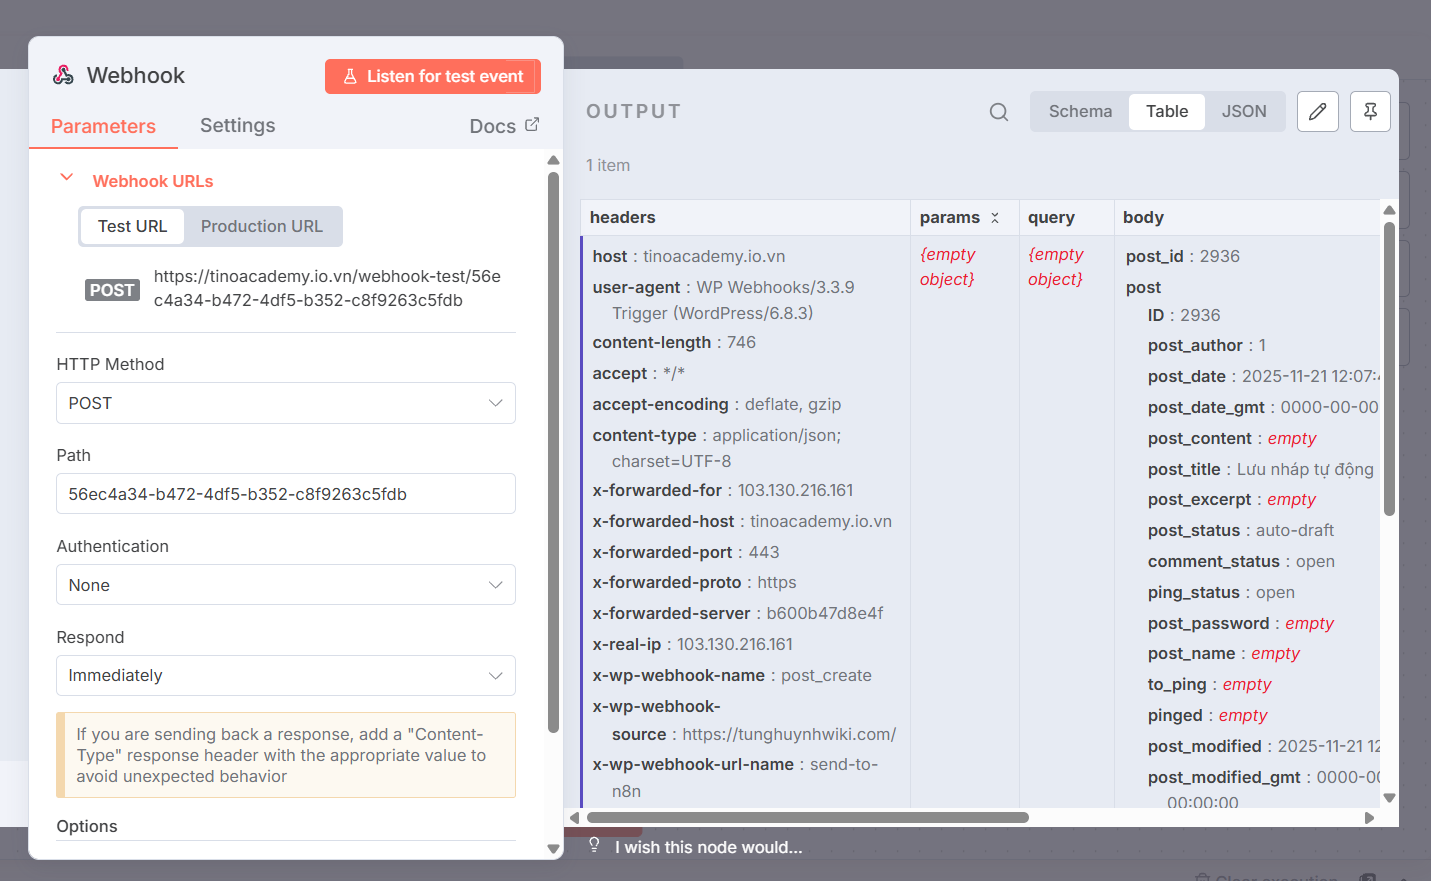Collapse the Webhook URLs section
The height and width of the screenshot is (881, 1431).
pyautogui.click(x=67, y=179)
